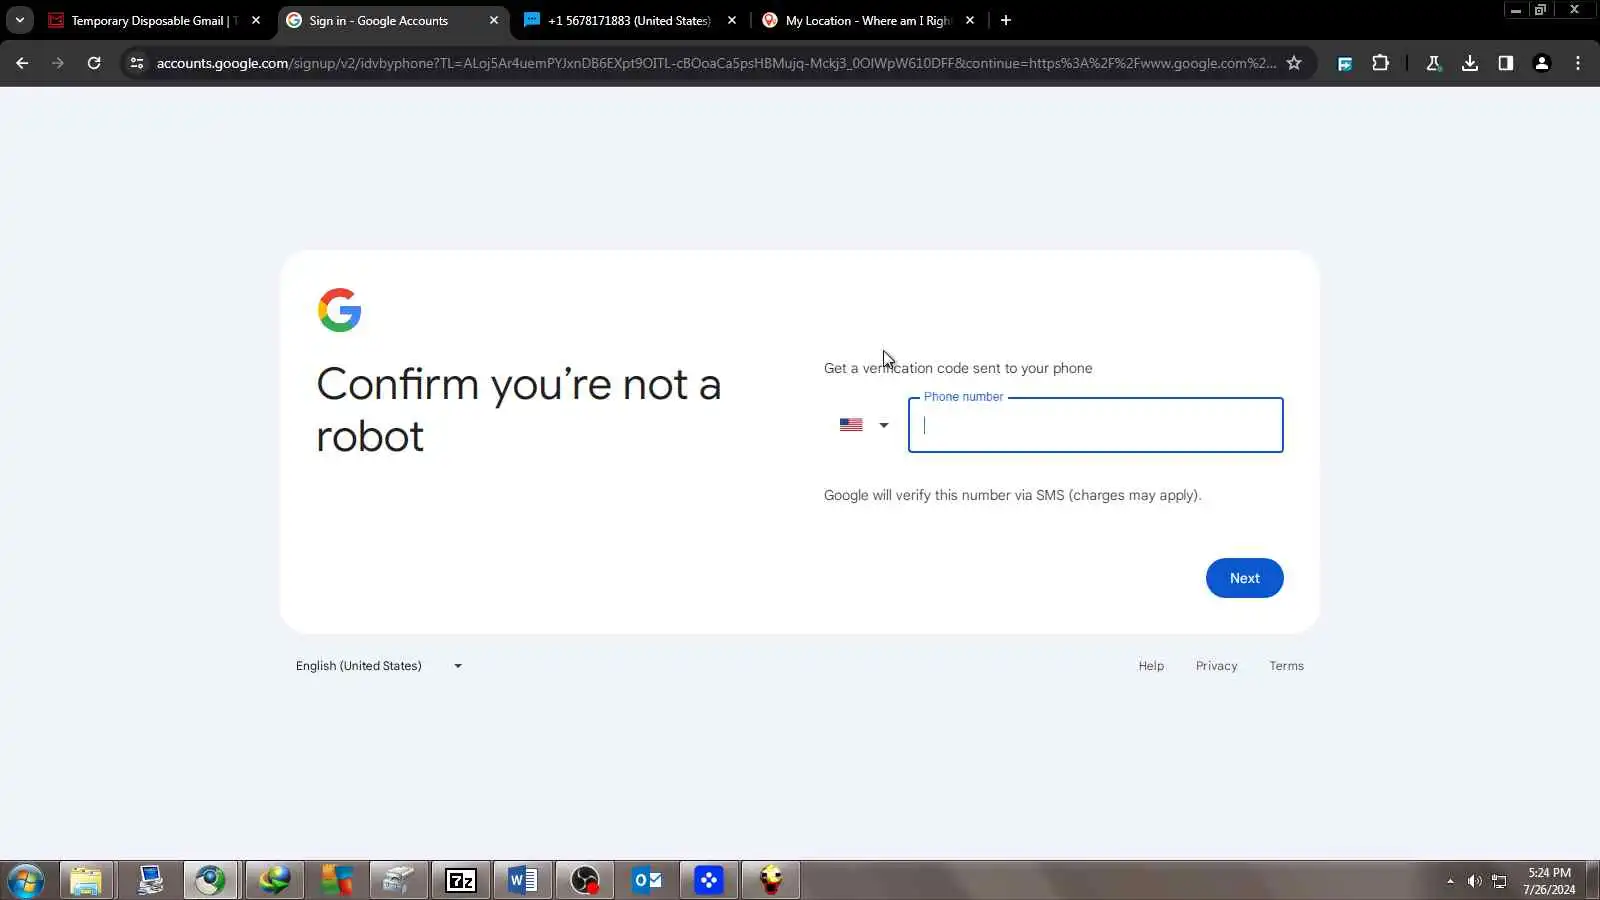Open OBS Studio from the taskbar
Viewport: 1600px width, 900px height.
[x=585, y=881]
